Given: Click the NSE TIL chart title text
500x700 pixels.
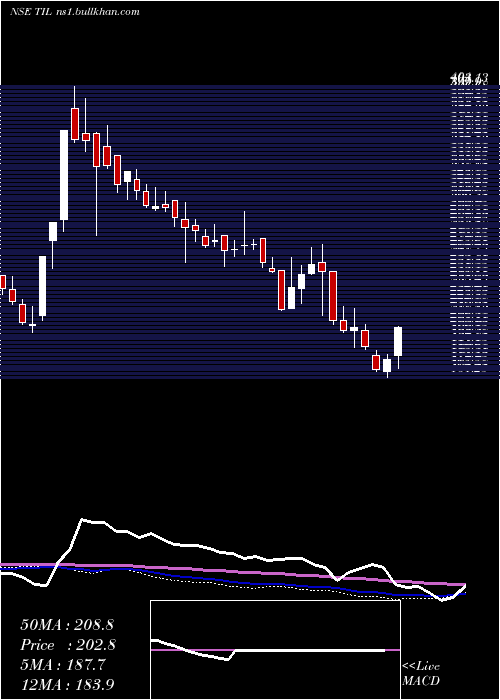Looking at the screenshot, I should pyautogui.click(x=74, y=12).
